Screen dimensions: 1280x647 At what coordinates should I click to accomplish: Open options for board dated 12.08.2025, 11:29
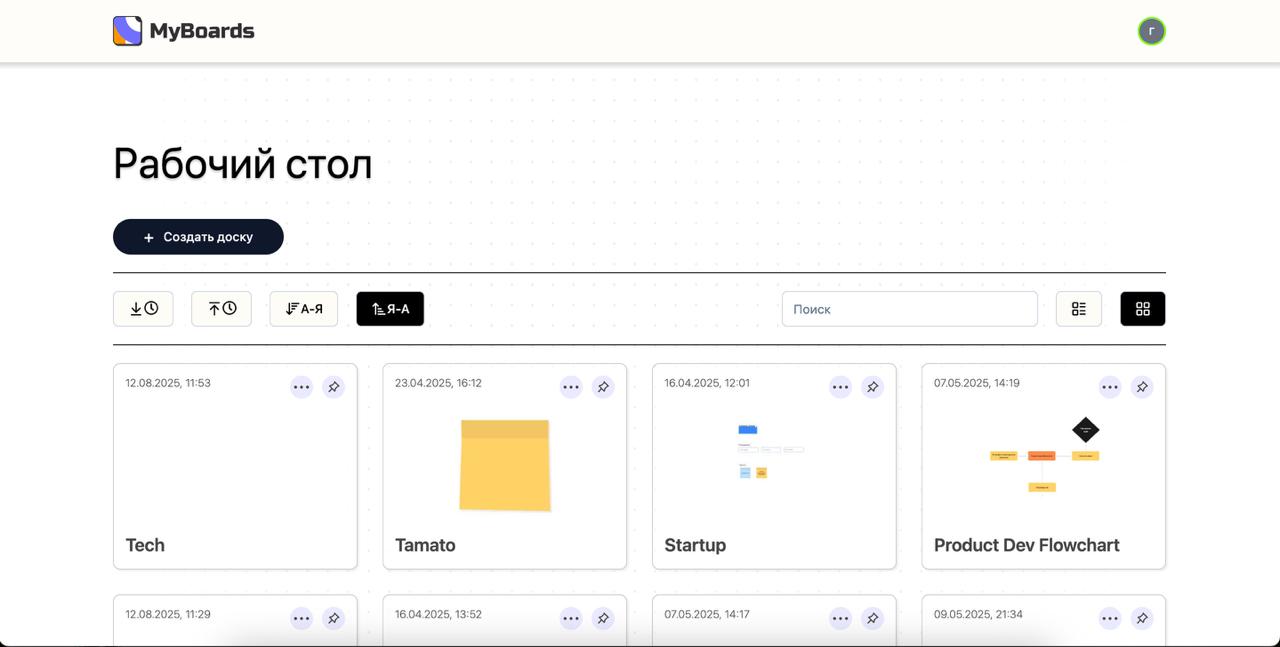[x=302, y=619]
